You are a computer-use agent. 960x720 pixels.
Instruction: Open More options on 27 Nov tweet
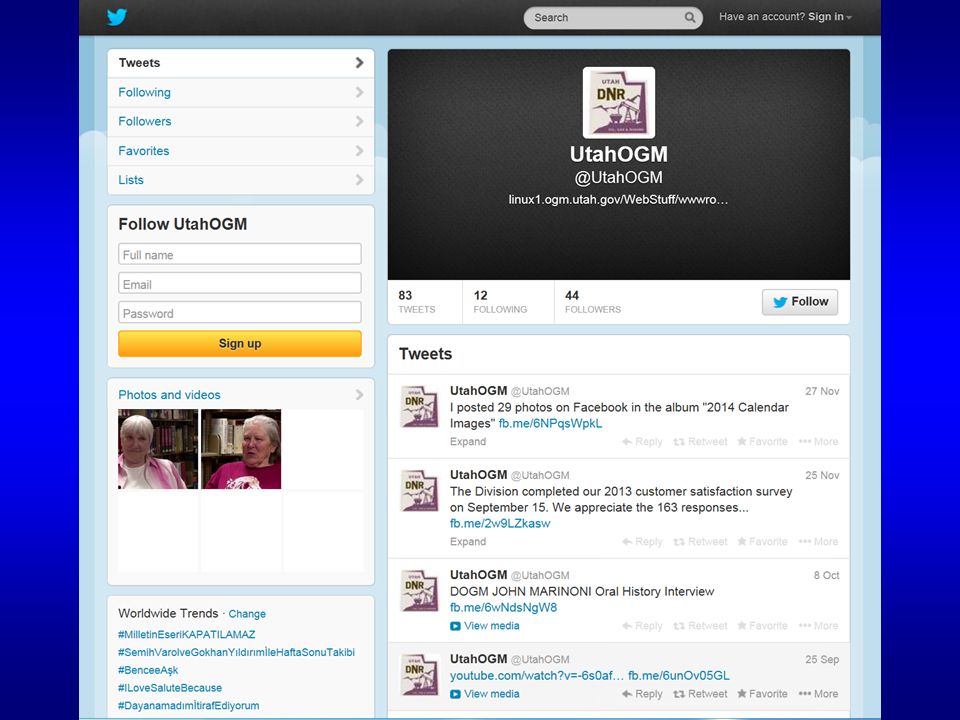click(x=818, y=441)
